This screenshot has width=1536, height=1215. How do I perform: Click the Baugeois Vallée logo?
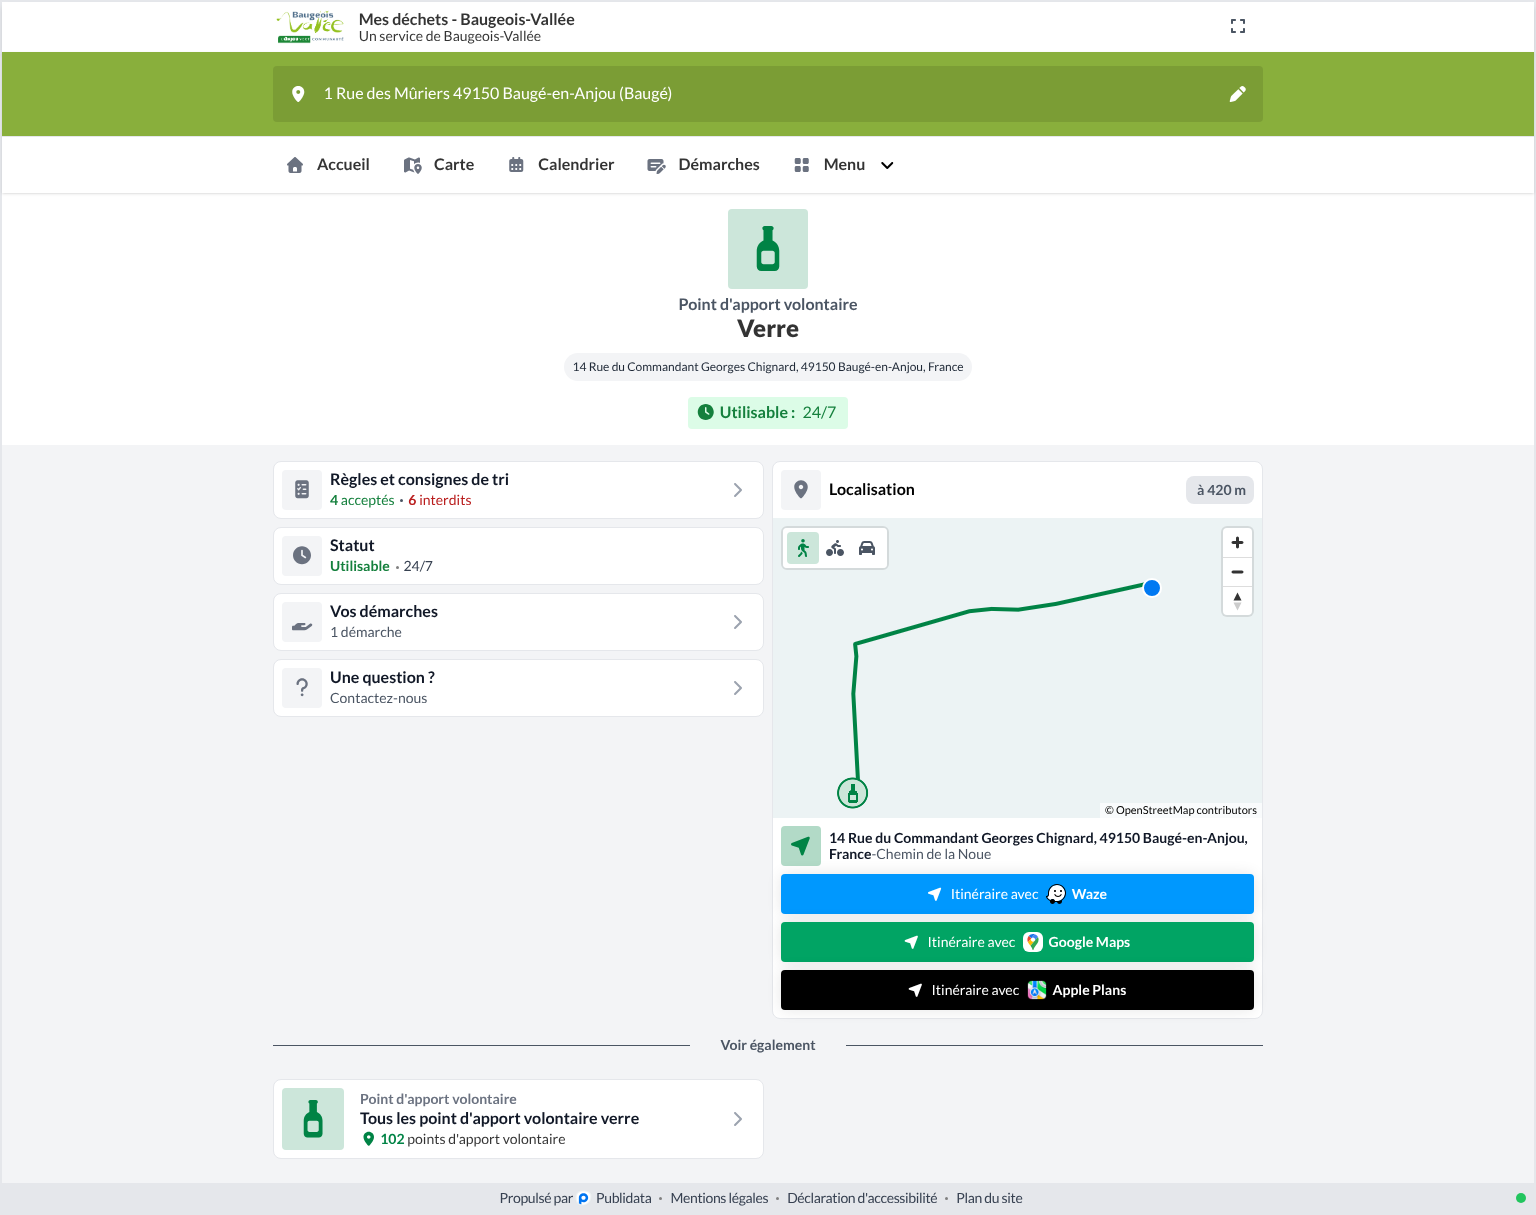tap(311, 27)
